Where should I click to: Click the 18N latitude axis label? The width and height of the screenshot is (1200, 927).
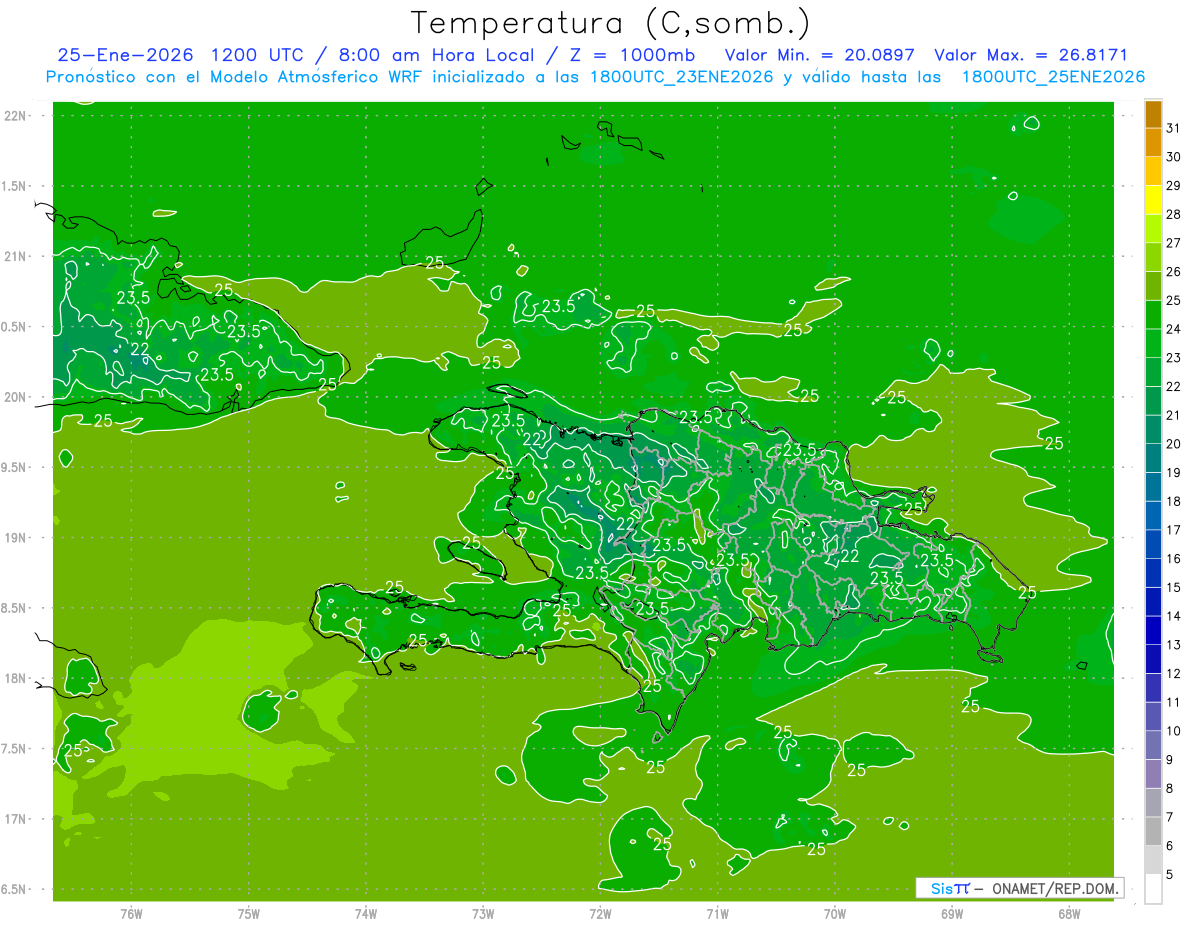coord(16,679)
